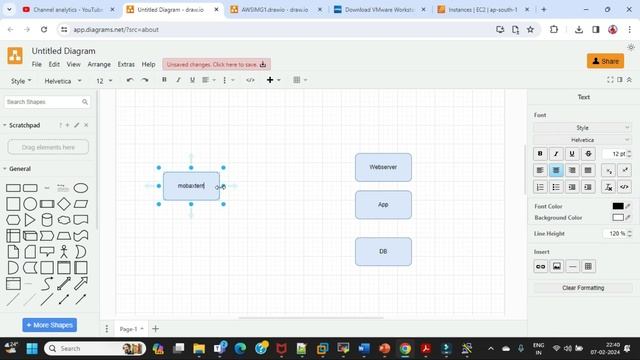The width and height of the screenshot is (640, 360).
Task: Click the Scratchpad edit pencil icon
Action: (x=77, y=125)
